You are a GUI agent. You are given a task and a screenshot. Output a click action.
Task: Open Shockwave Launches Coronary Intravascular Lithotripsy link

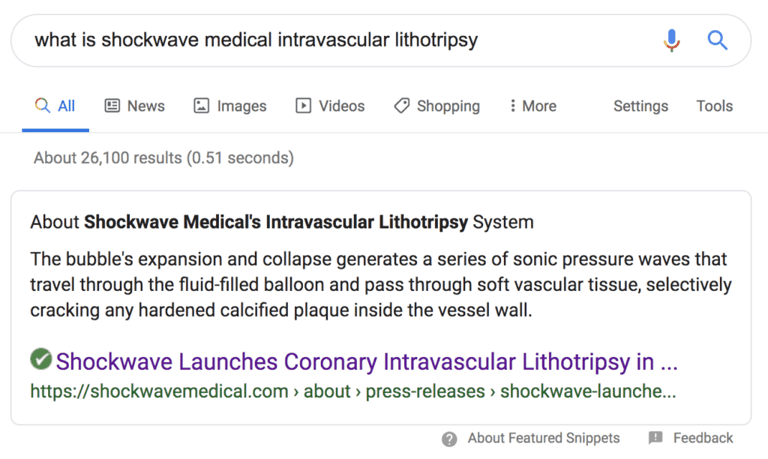[x=367, y=362]
